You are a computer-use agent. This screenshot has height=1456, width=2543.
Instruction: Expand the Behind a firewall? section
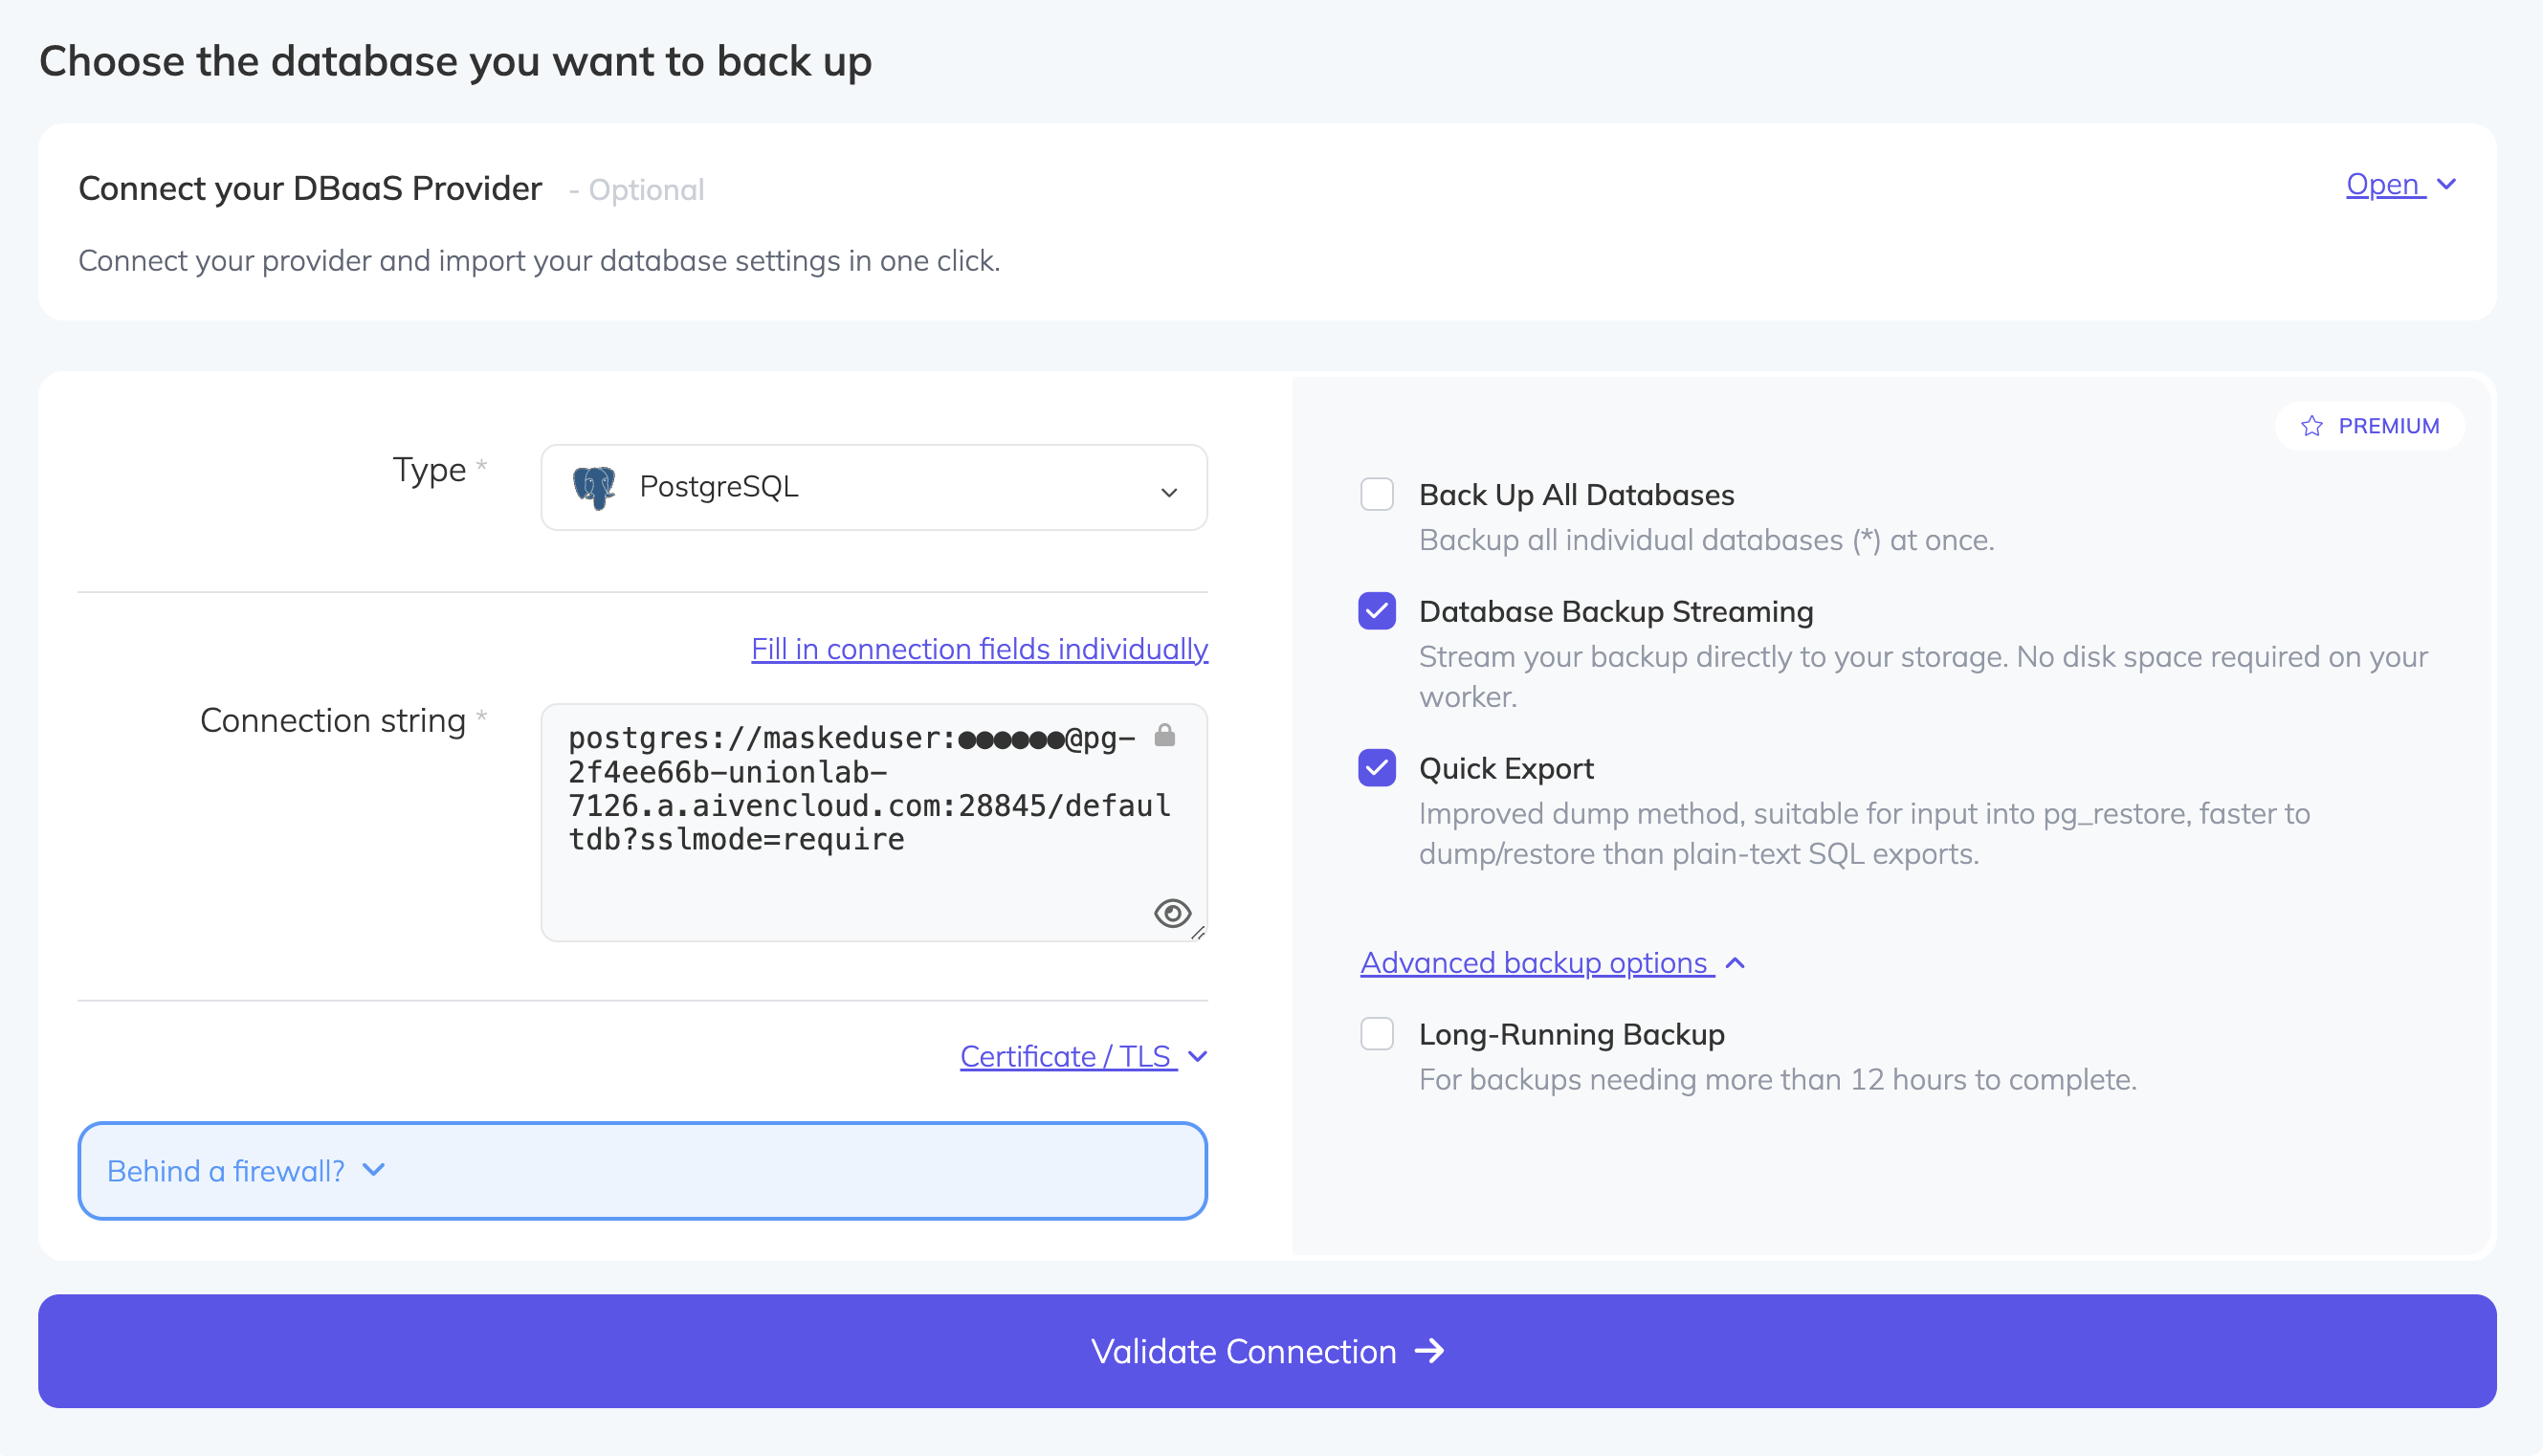pos(243,1170)
